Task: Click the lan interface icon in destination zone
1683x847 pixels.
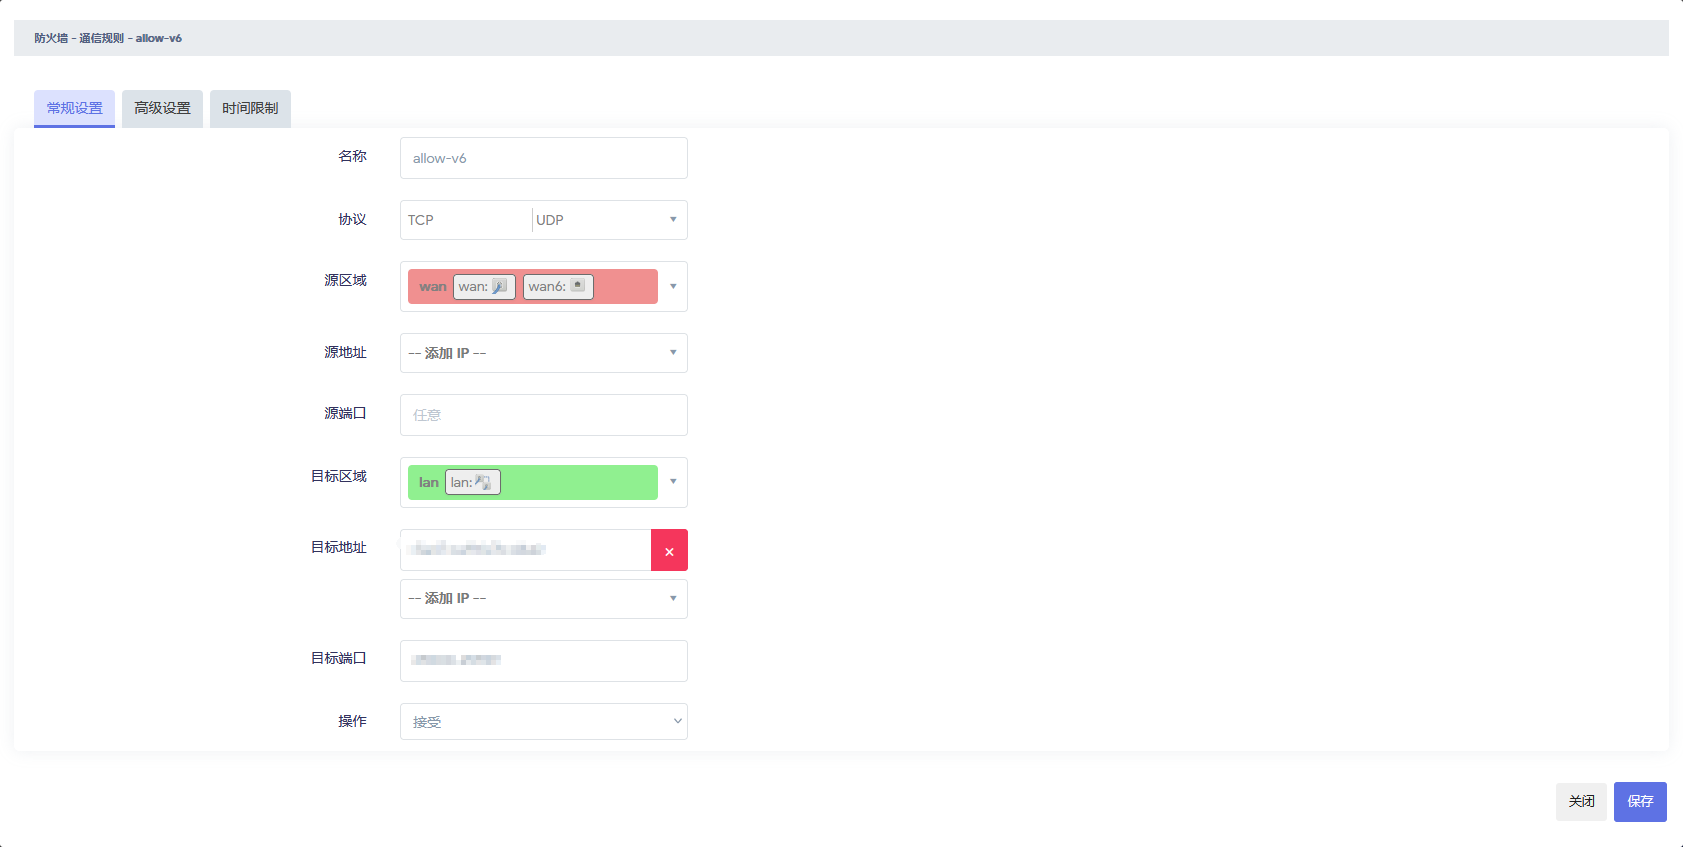Action: (x=483, y=483)
